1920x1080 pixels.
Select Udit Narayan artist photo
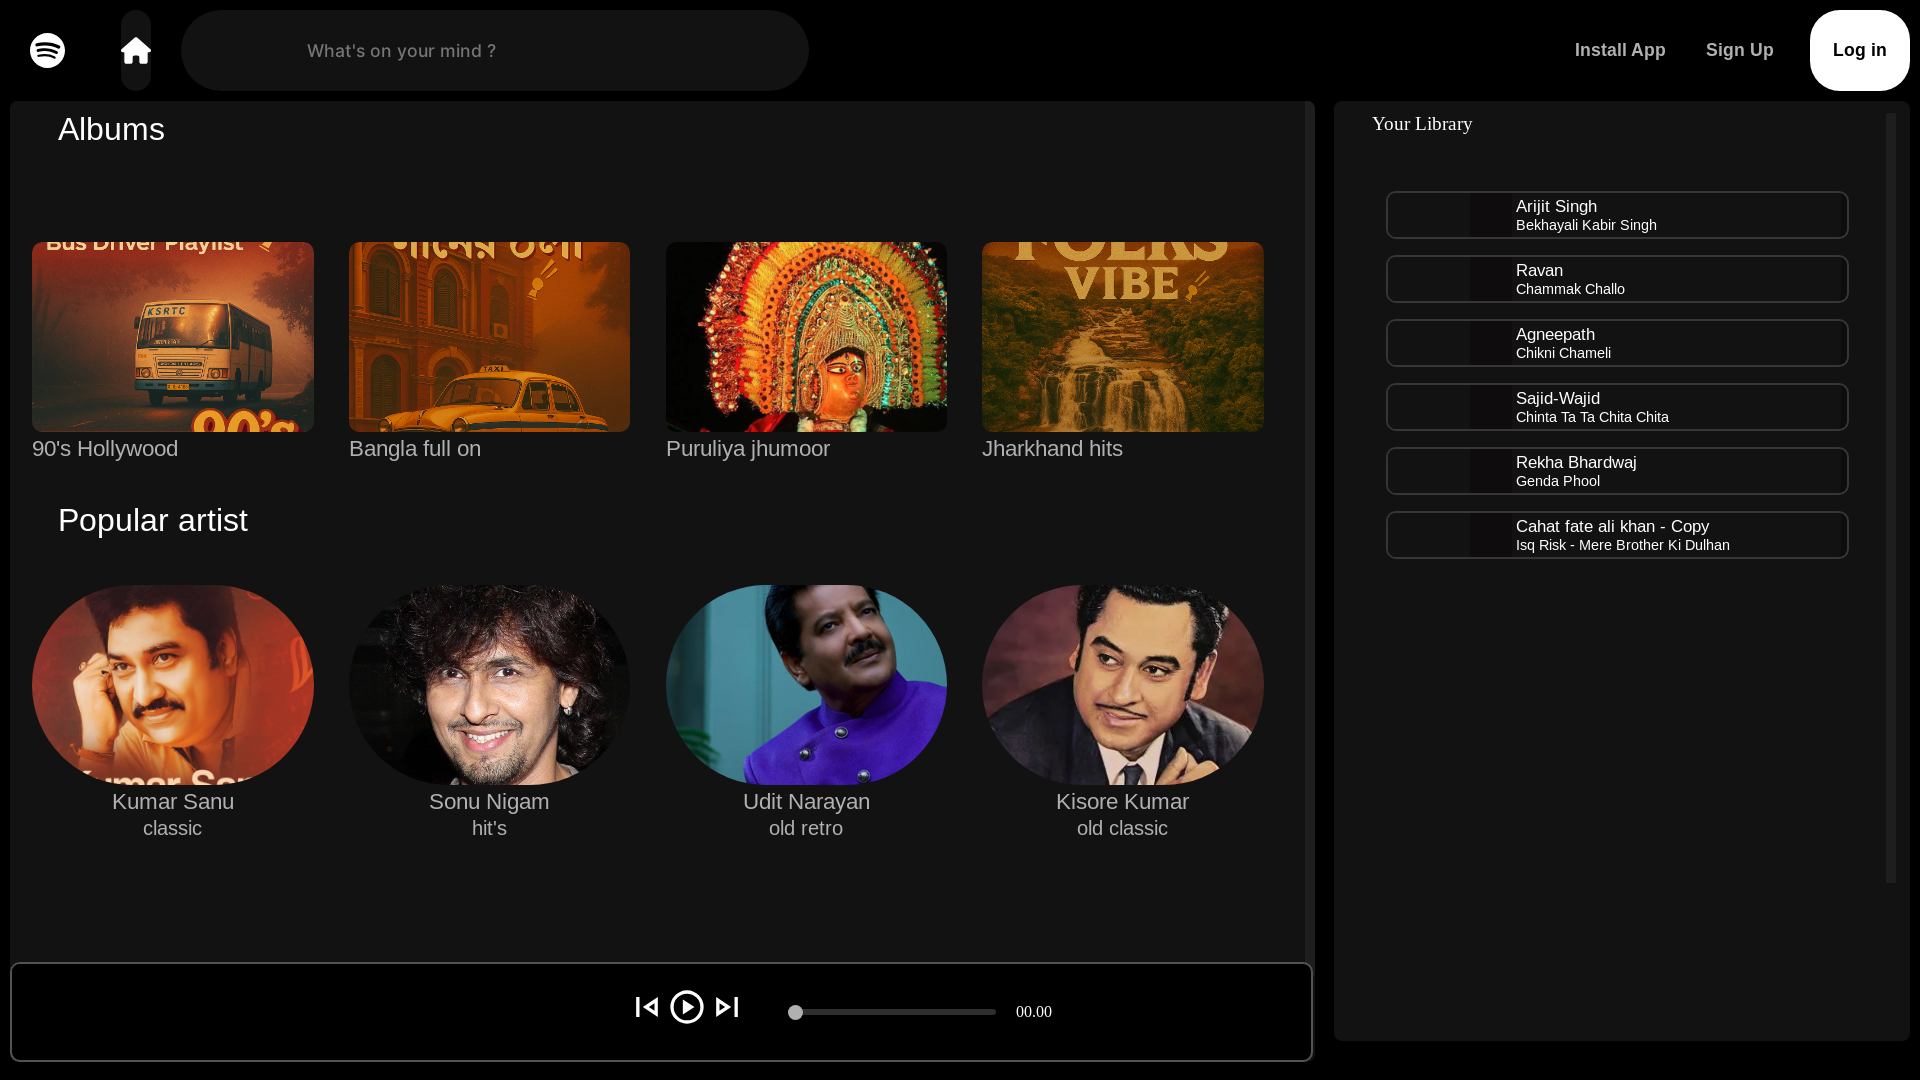(806, 685)
